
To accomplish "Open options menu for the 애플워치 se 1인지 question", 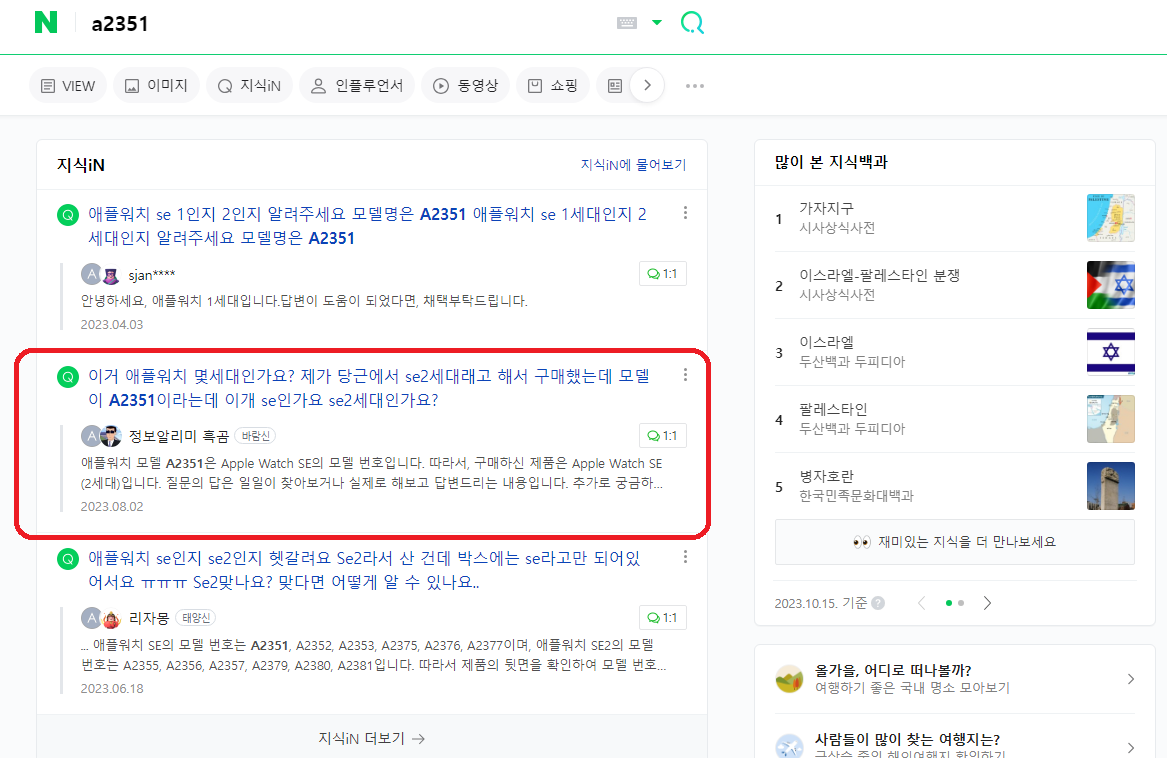I will pos(685,213).
